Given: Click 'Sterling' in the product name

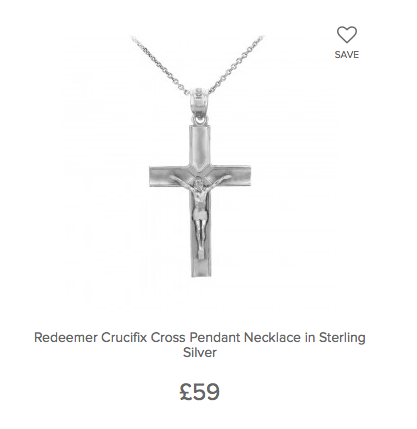Looking at the screenshot, I should point(342,338).
